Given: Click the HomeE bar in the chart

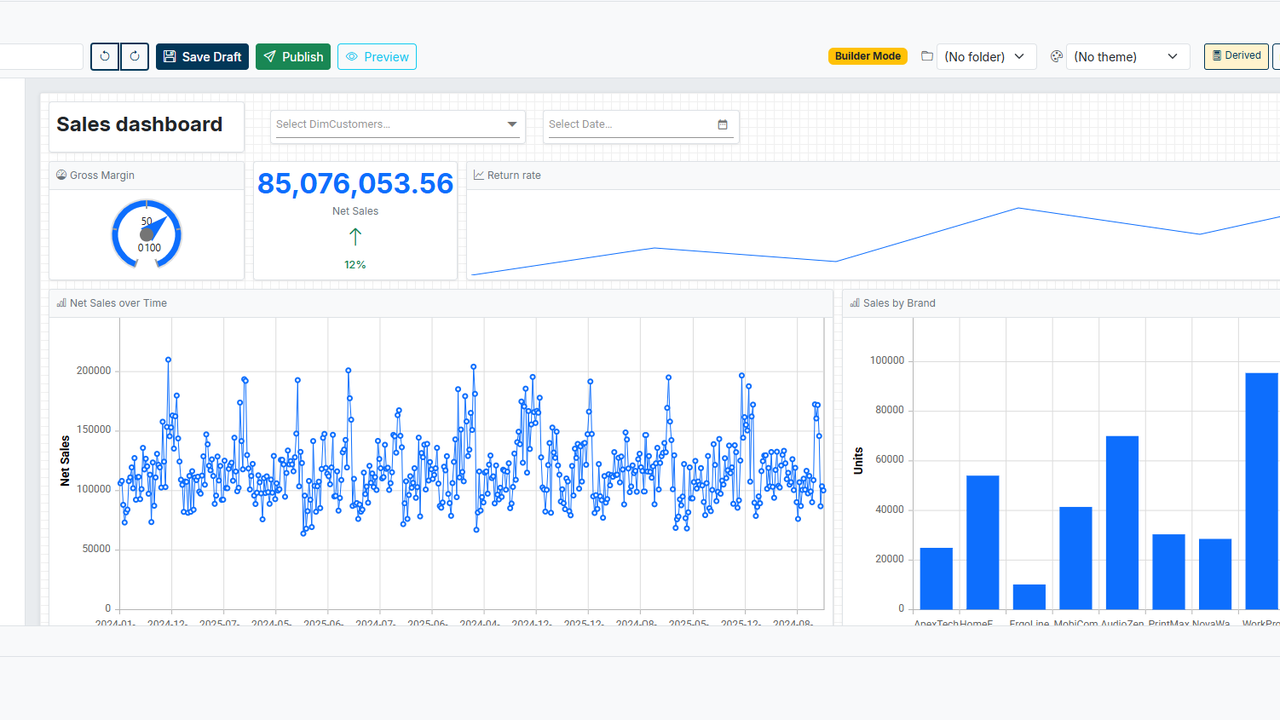Looking at the screenshot, I should [x=982, y=542].
